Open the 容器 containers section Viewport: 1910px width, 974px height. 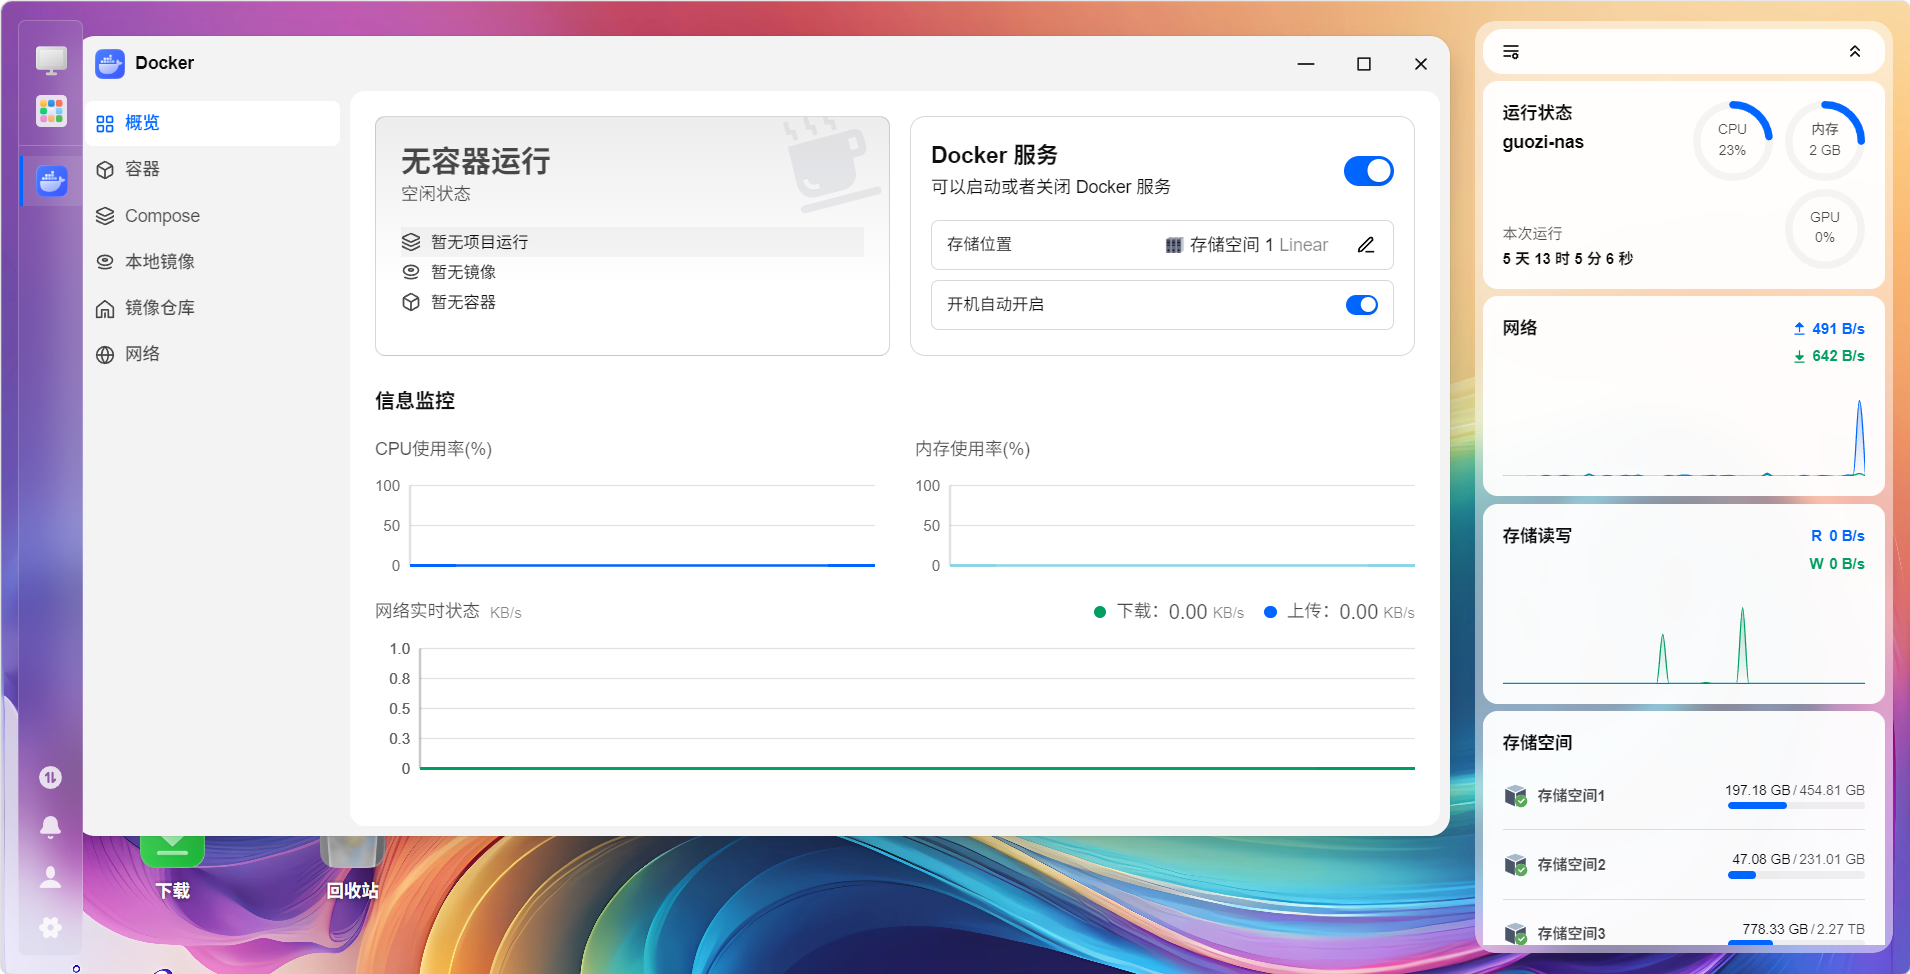click(212, 169)
